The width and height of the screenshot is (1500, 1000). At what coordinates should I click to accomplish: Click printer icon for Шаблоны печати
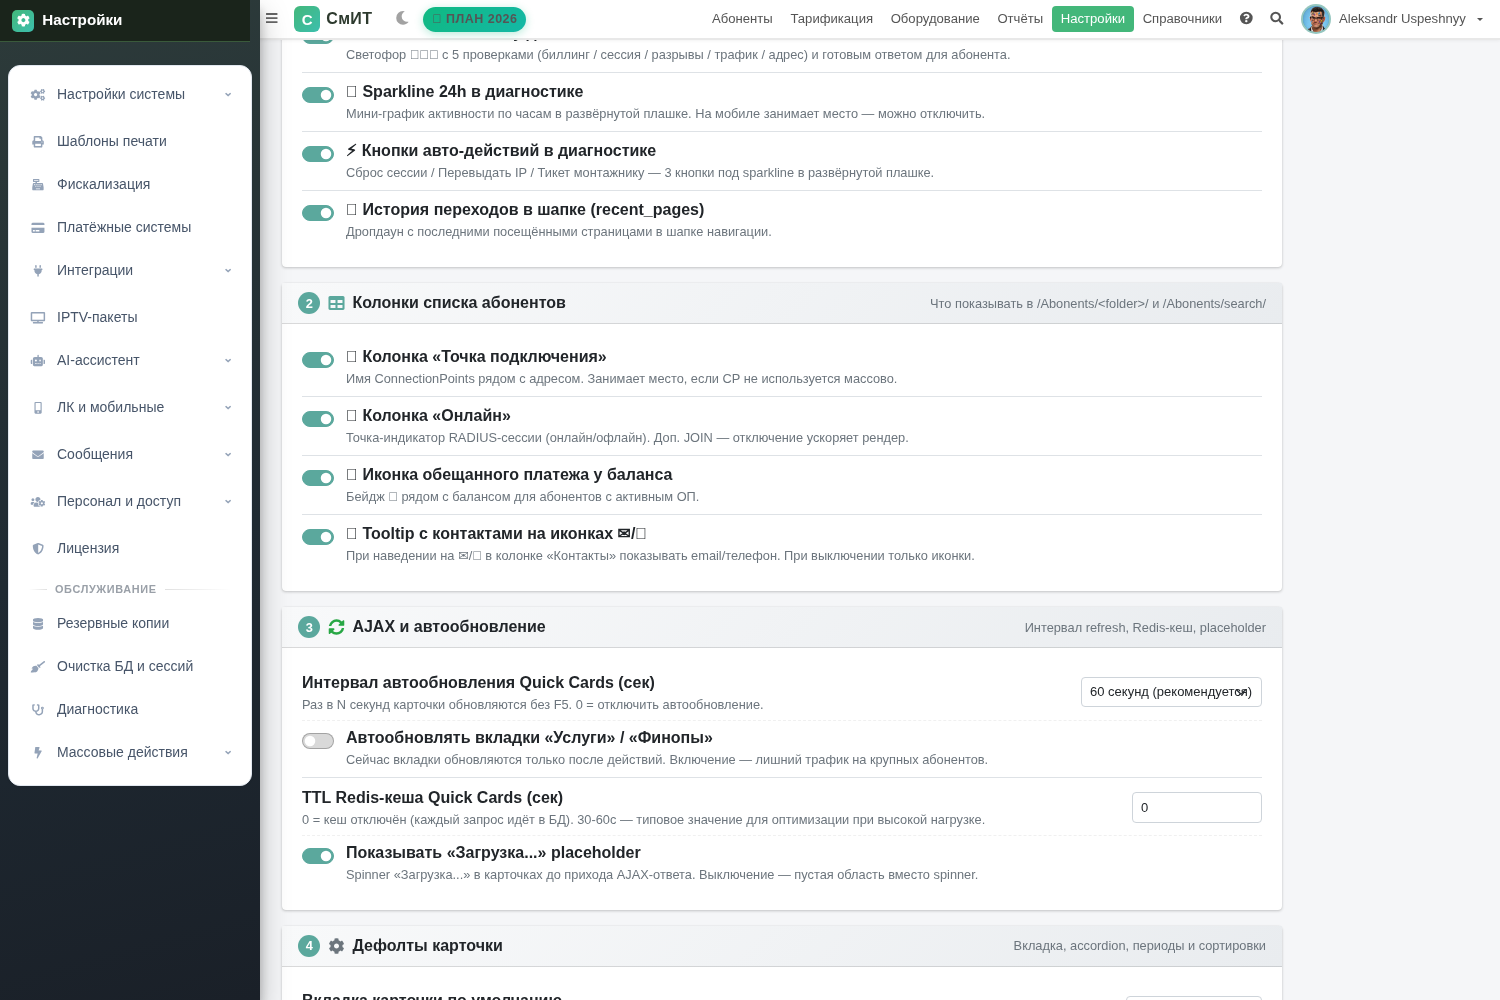tap(38, 142)
